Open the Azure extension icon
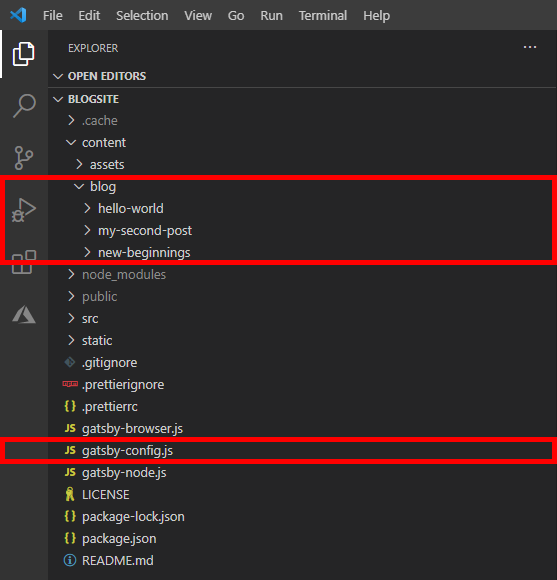The image size is (557, 580). 24,314
